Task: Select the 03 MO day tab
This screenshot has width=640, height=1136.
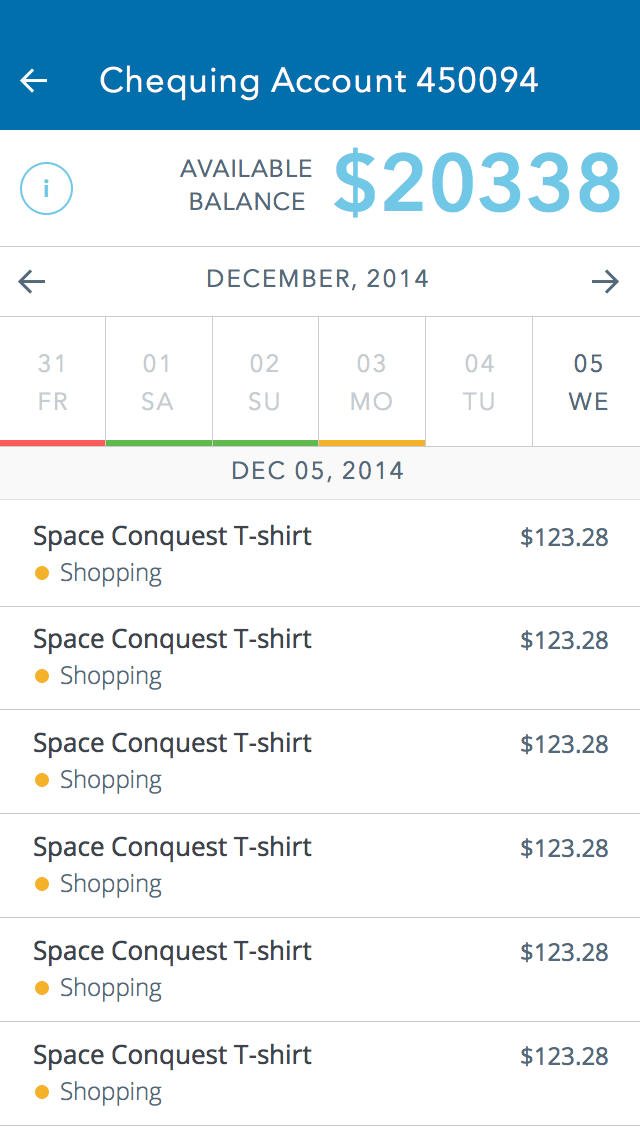Action: [372, 382]
